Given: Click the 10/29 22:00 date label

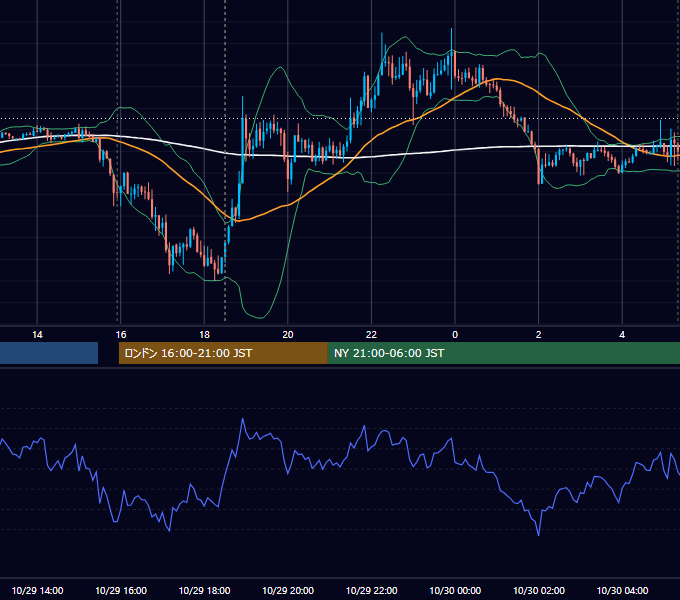Looking at the screenshot, I should click(x=371, y=590).
